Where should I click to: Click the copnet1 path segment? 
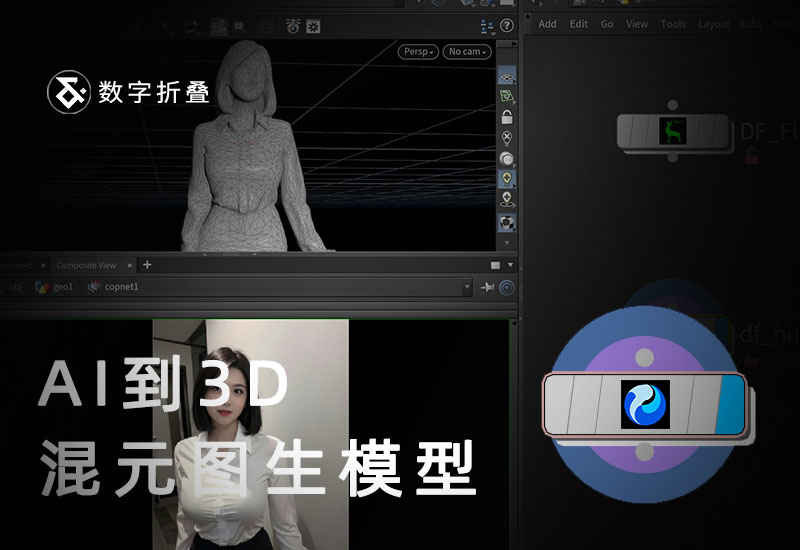pyautogui.click(x=121, y=288)
